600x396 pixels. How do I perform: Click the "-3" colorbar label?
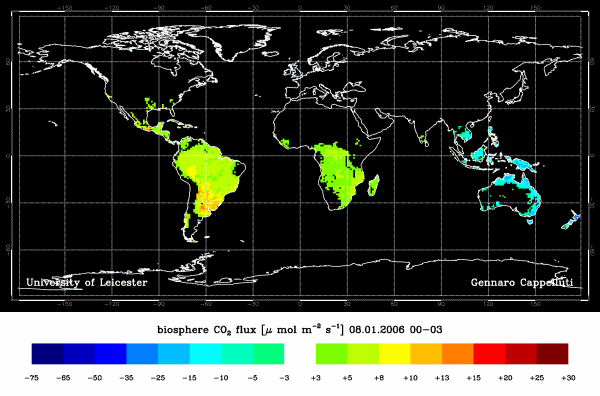pos(284,378)
